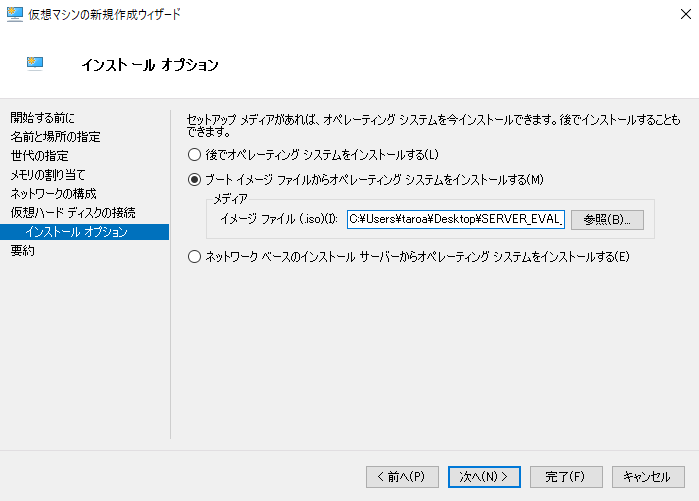
Task: Click 次へ(N) to continue
Action: pos(484,477)
